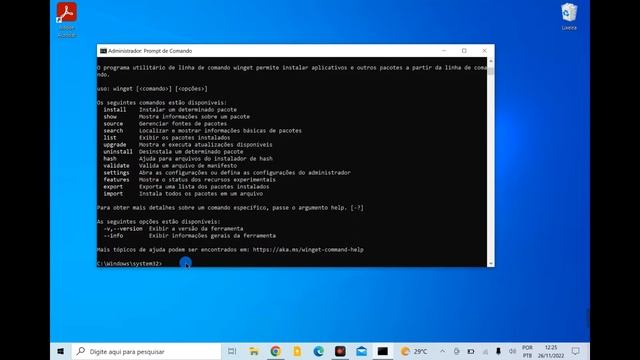The width and height of the screenshot is (640, 360).
Task: Open the yellow notes app in the taskbar
Action: point(297,351)
